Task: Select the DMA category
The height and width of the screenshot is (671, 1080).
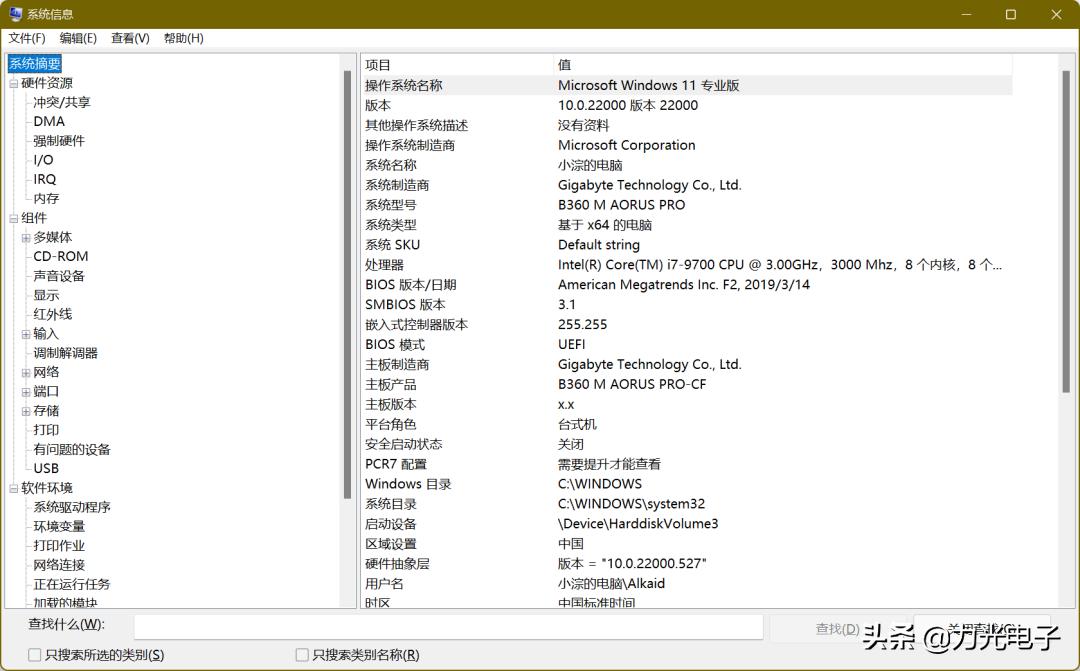Action: 49,121
